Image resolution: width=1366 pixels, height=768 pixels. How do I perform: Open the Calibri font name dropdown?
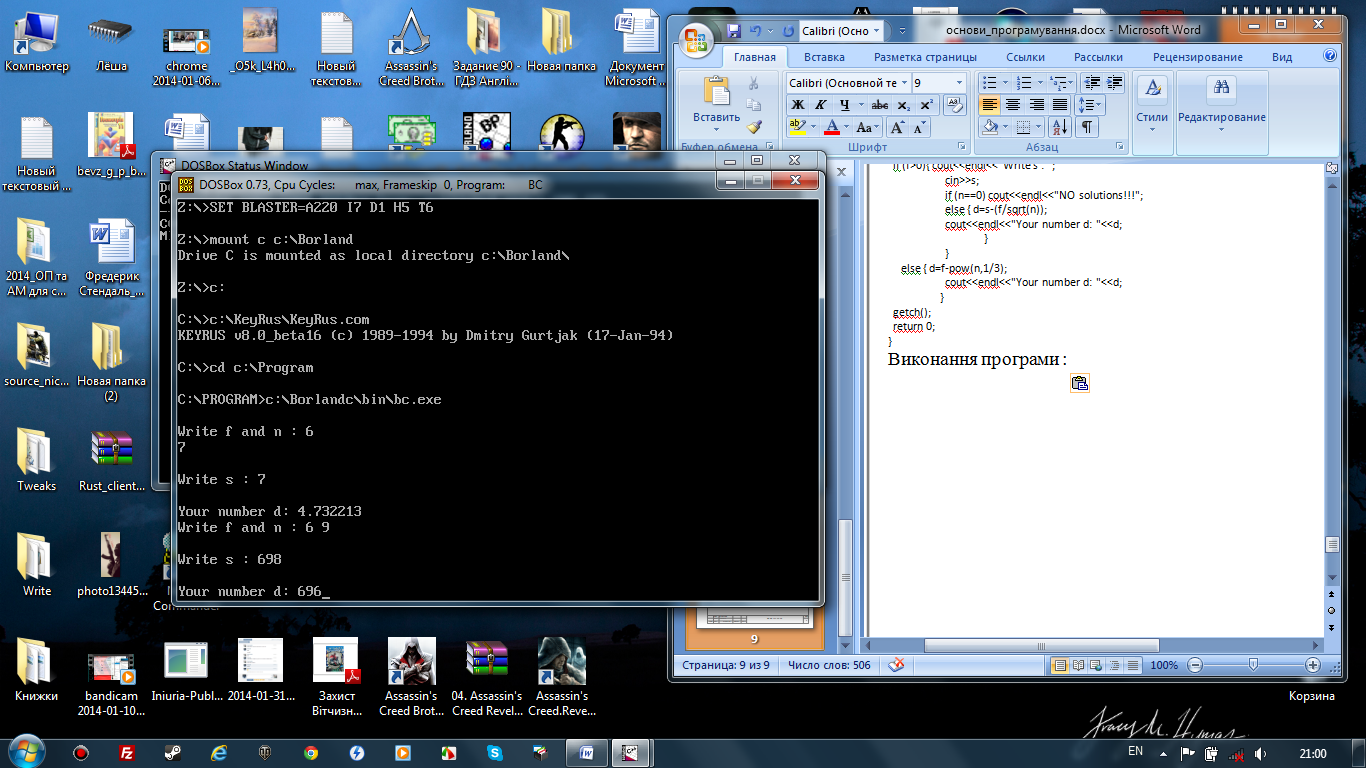(904, 83)
